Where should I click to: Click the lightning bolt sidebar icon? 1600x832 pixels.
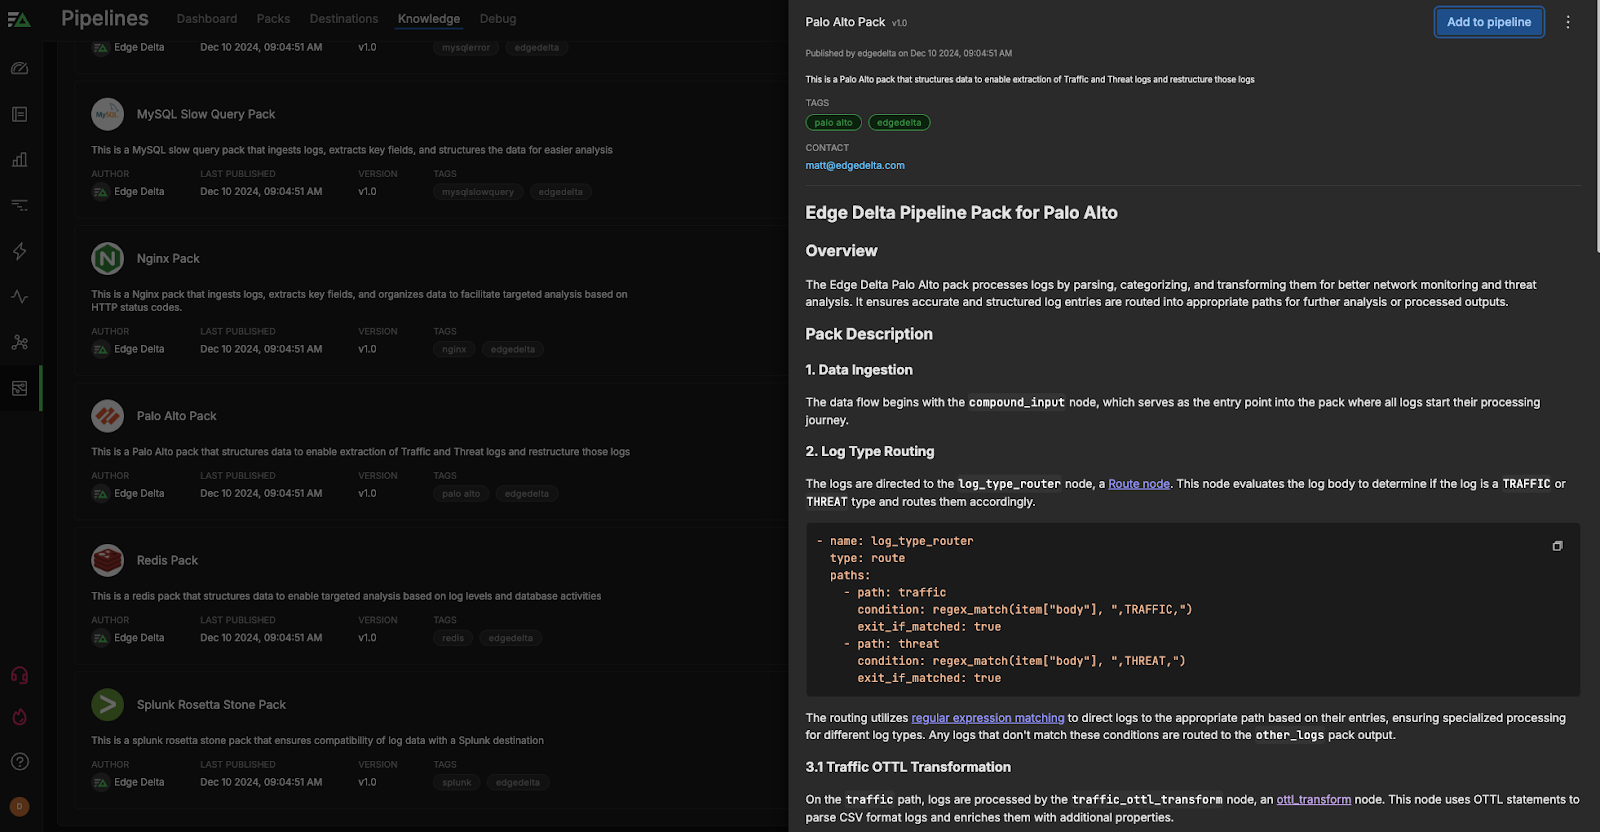tap(19, 251)
